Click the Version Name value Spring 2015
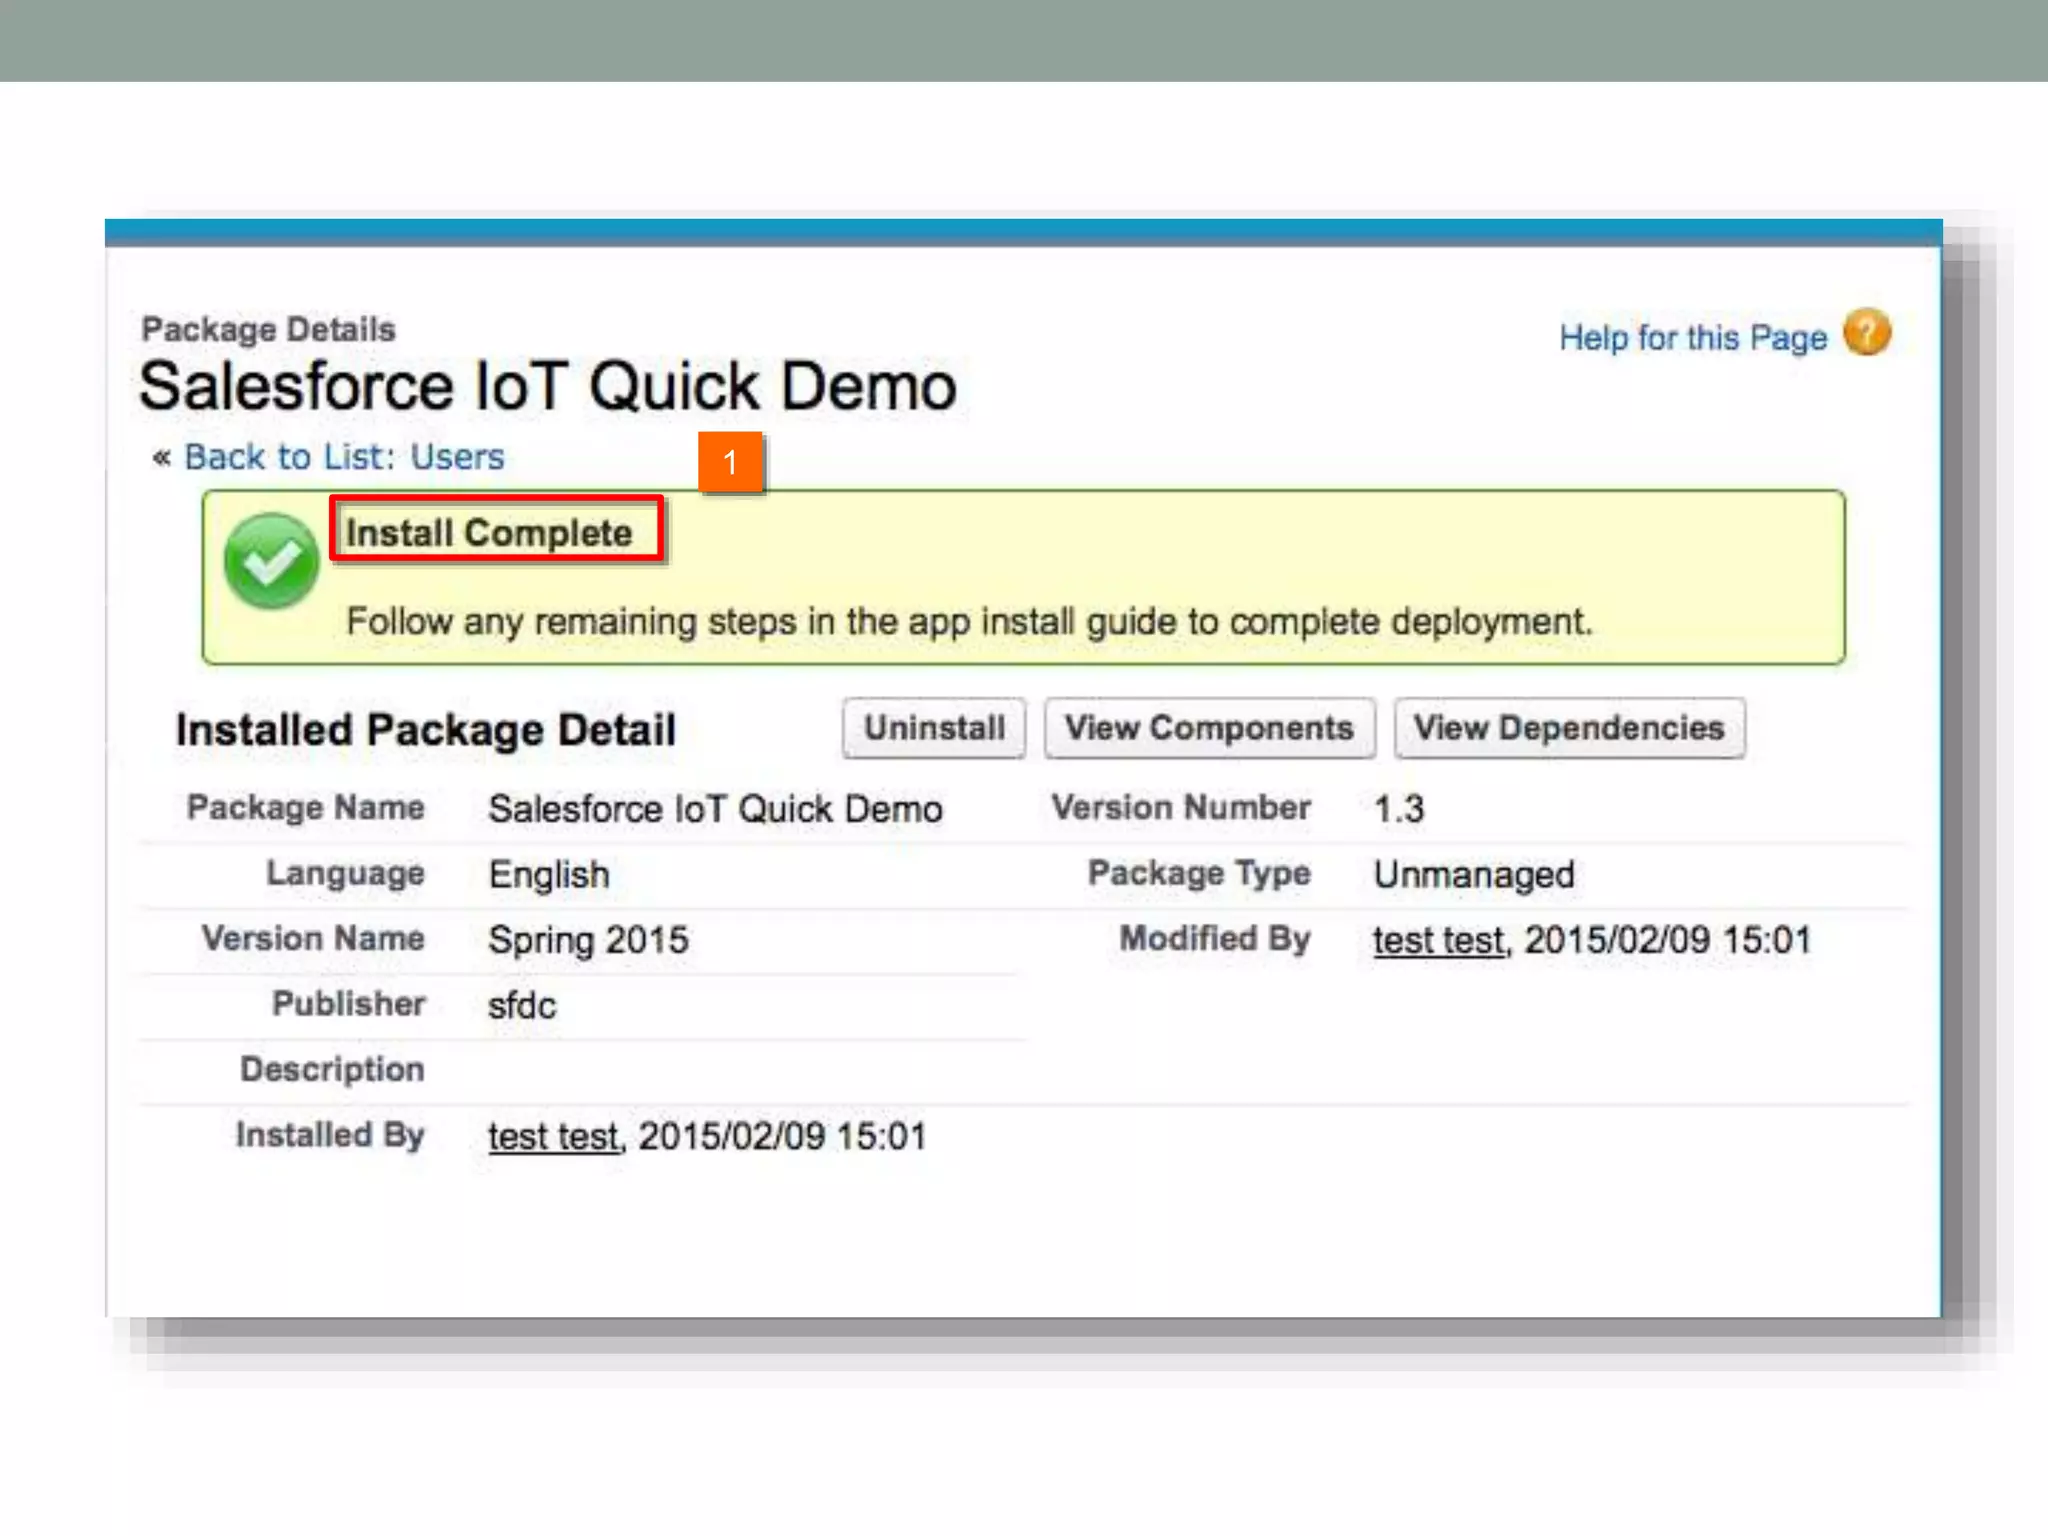The image size is (2048, 1536). pos(588,940)
